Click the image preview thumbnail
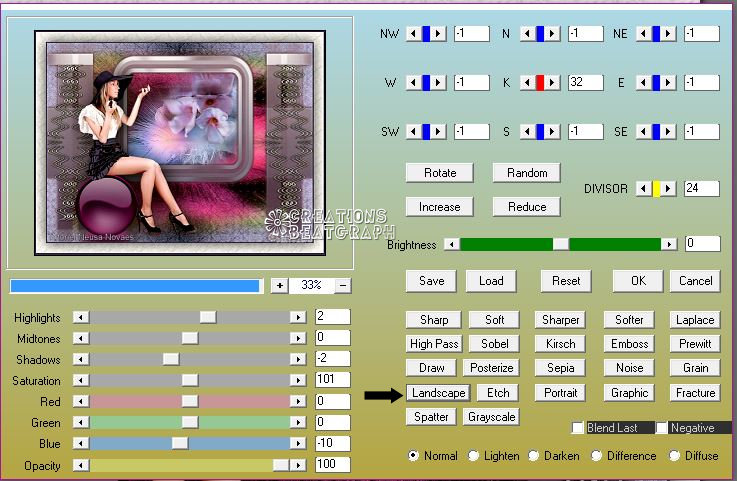The width and height of the screenshot is (737, 481). tap(180, 143)
